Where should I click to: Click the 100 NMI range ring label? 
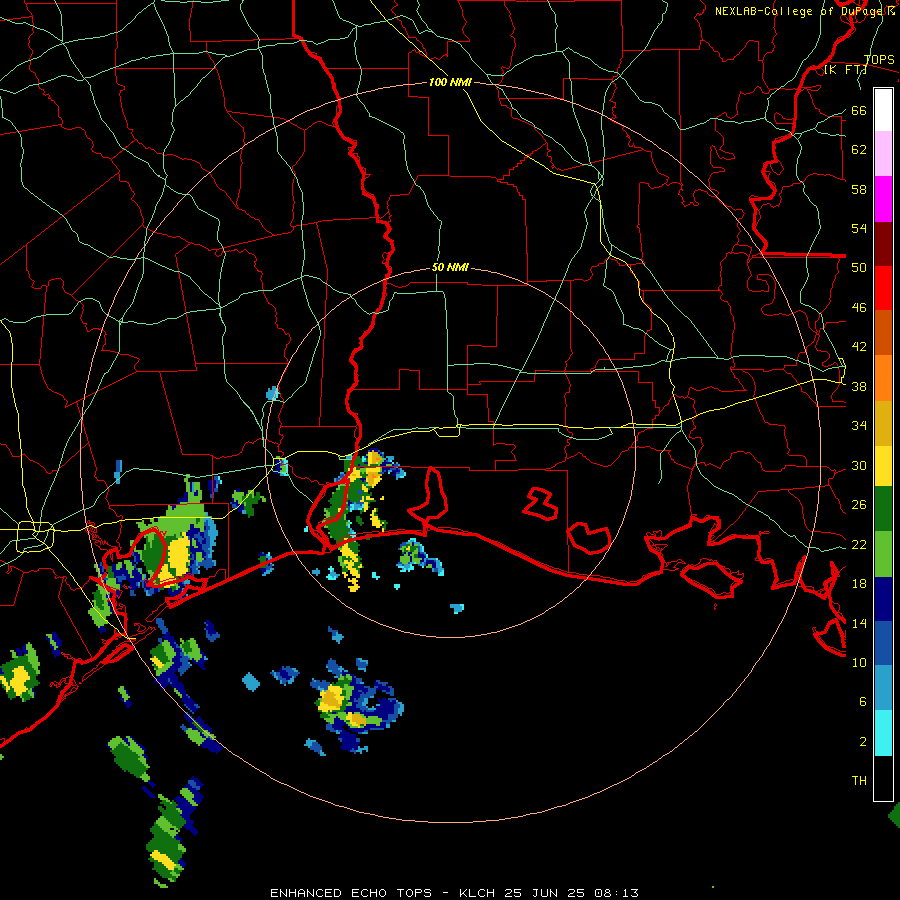coord(450,82)
